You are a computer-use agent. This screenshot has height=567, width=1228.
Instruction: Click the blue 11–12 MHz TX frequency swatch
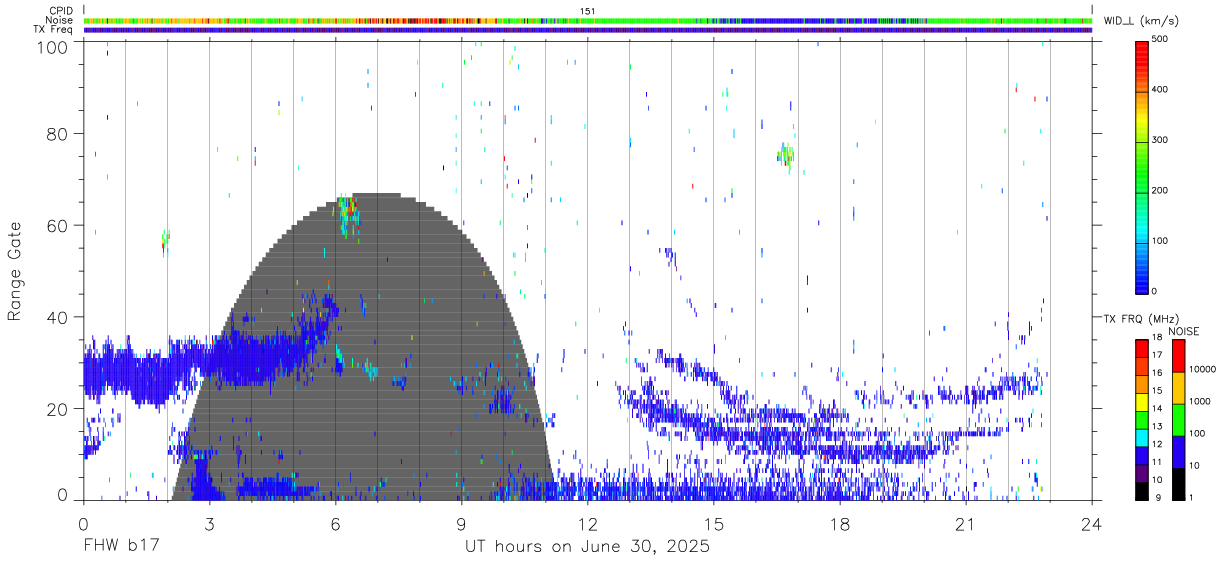pyautogui.click(x=1141, y=455)
